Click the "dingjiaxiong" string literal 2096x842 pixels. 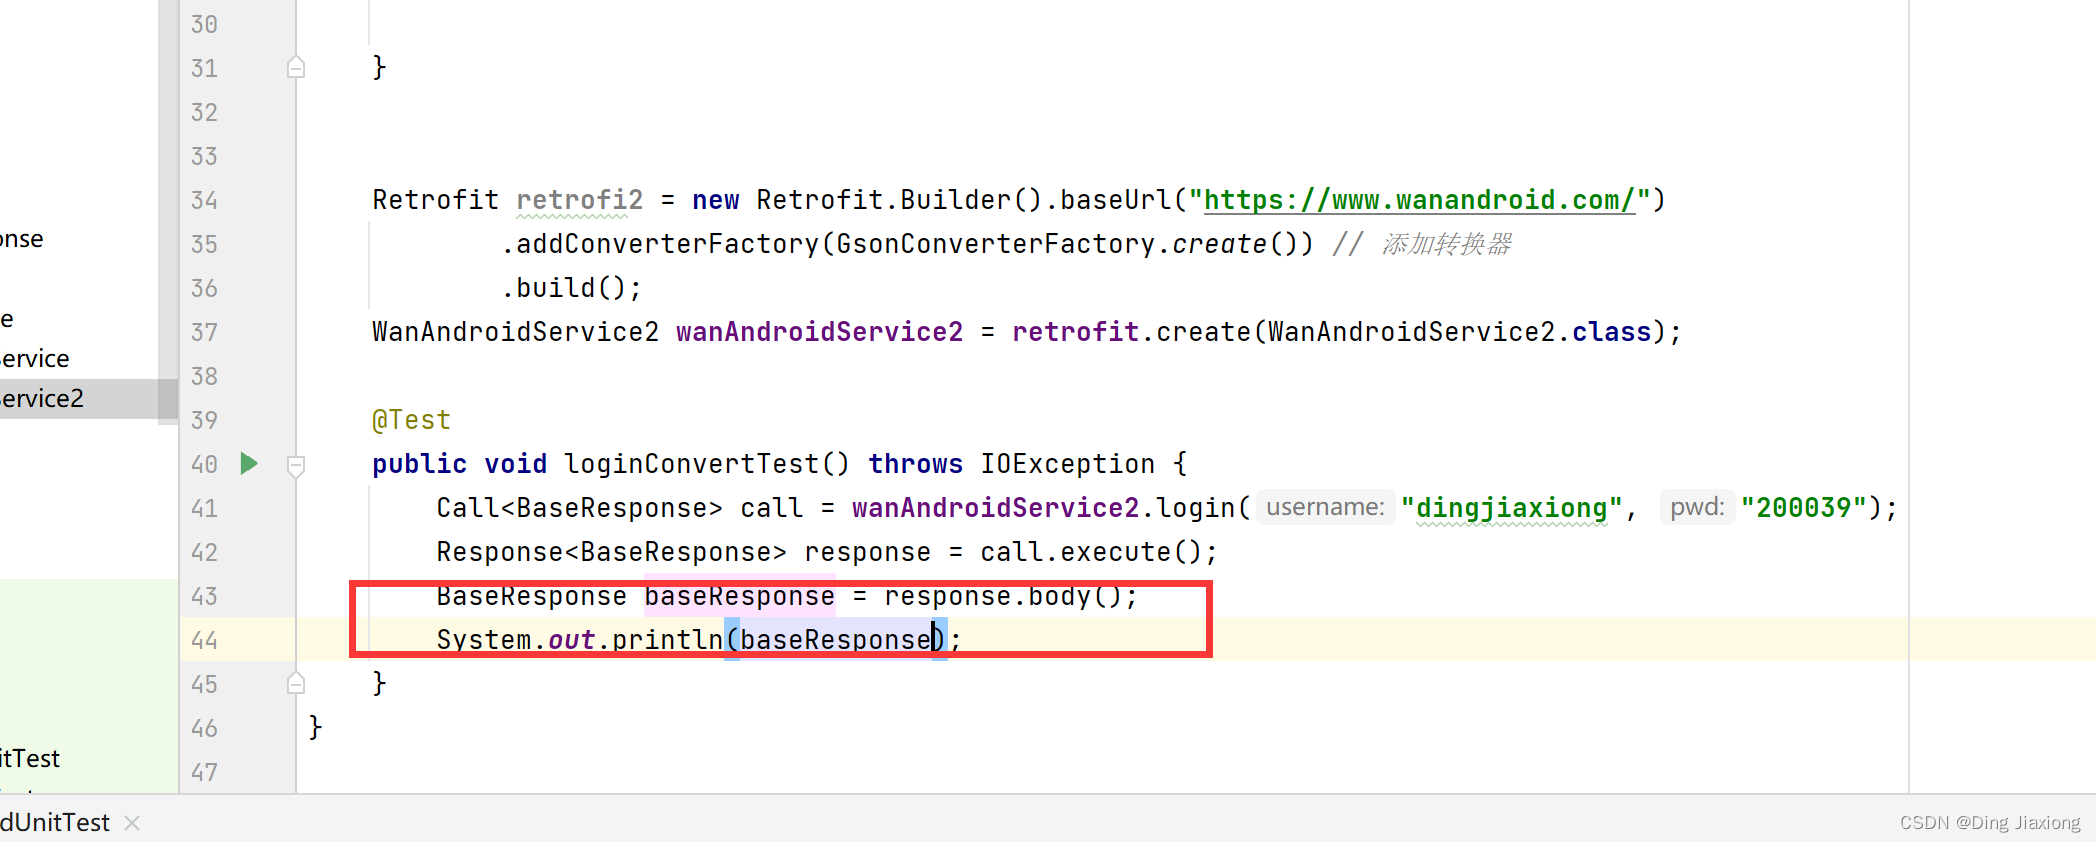click(1511, 508)
